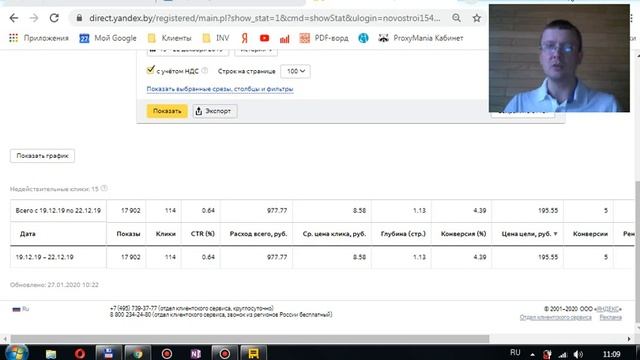Click the CTR (%) column header
Image resolution: width=640 pixels, height=360 pixels.
pyautogui.click(x=202, y=234)
